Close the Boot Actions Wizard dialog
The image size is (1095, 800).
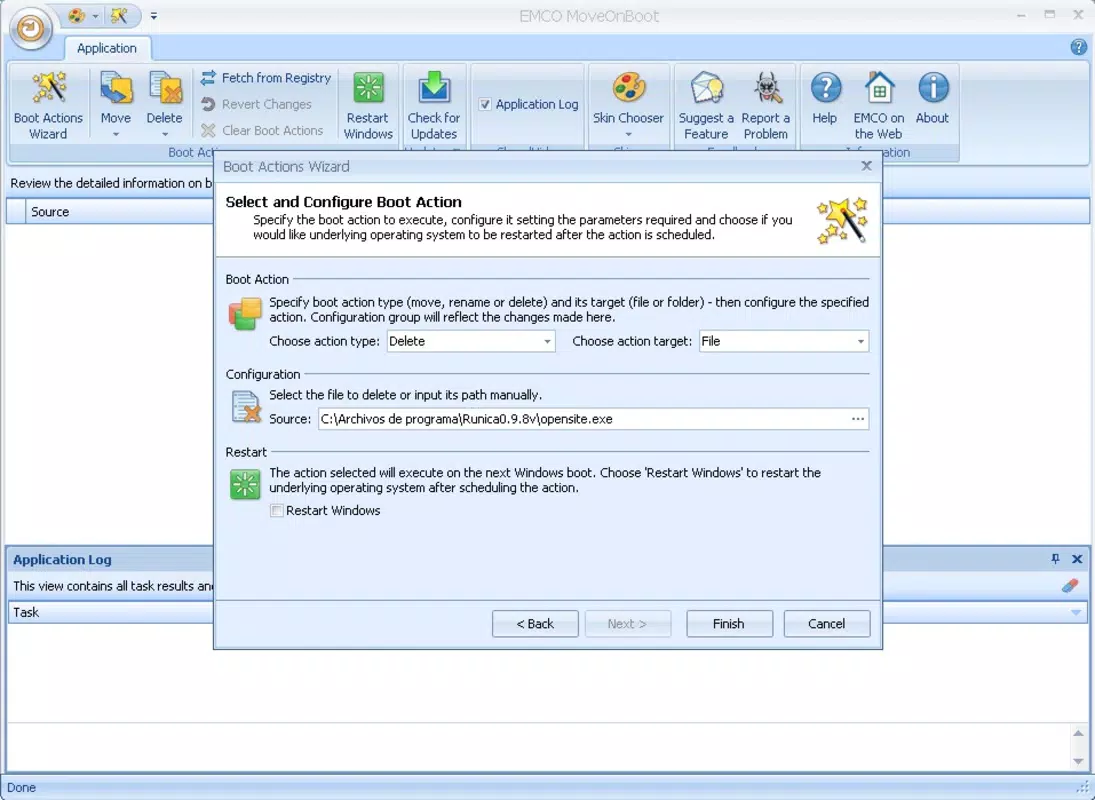click(x=867, y=165)
